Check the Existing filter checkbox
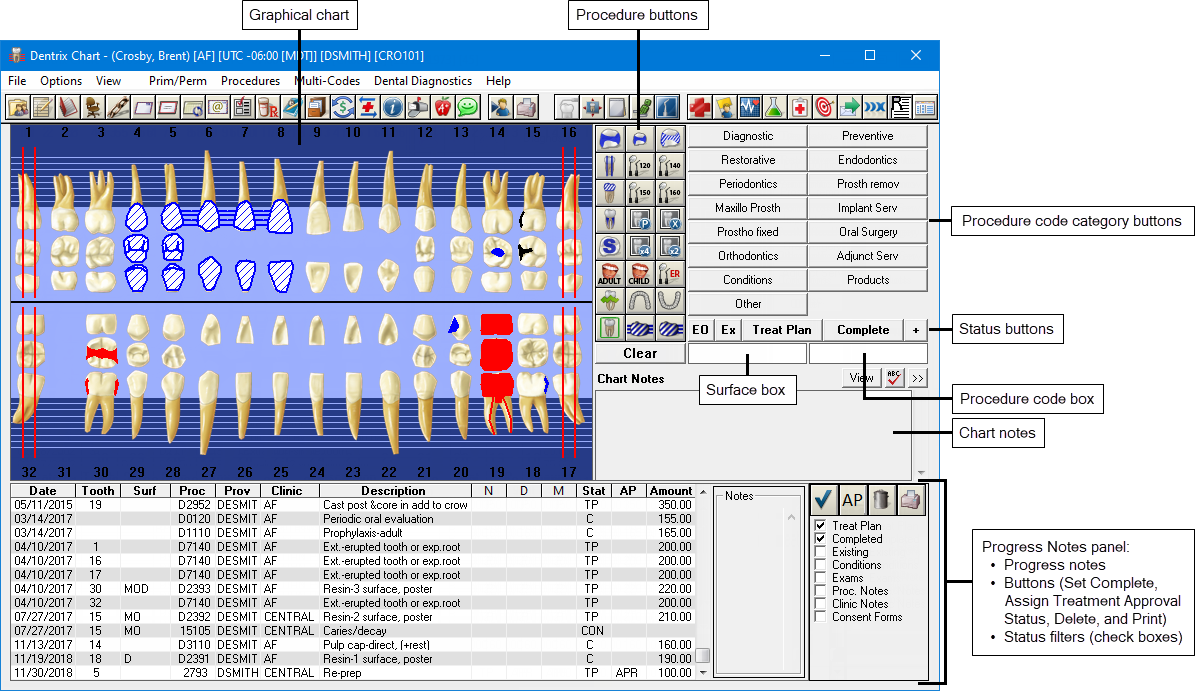 coord(821,552)
